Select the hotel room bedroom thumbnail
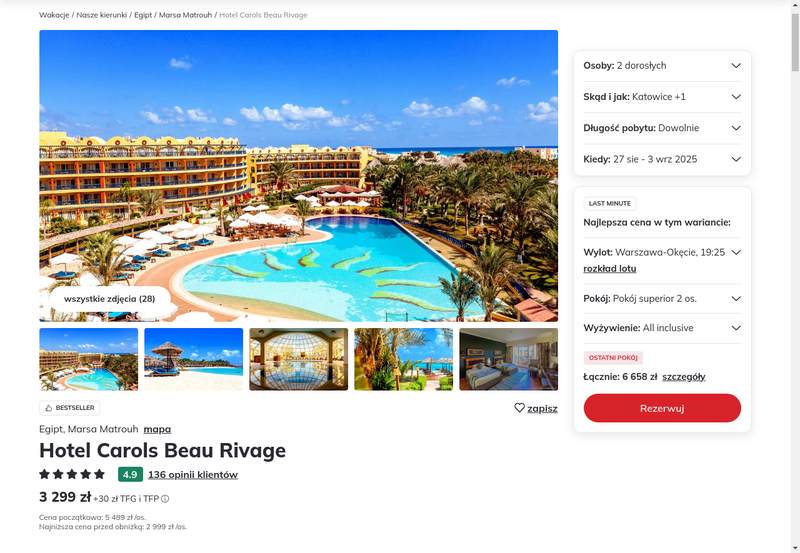The width and height of the screenshot is (800, 553). [509, 359]
